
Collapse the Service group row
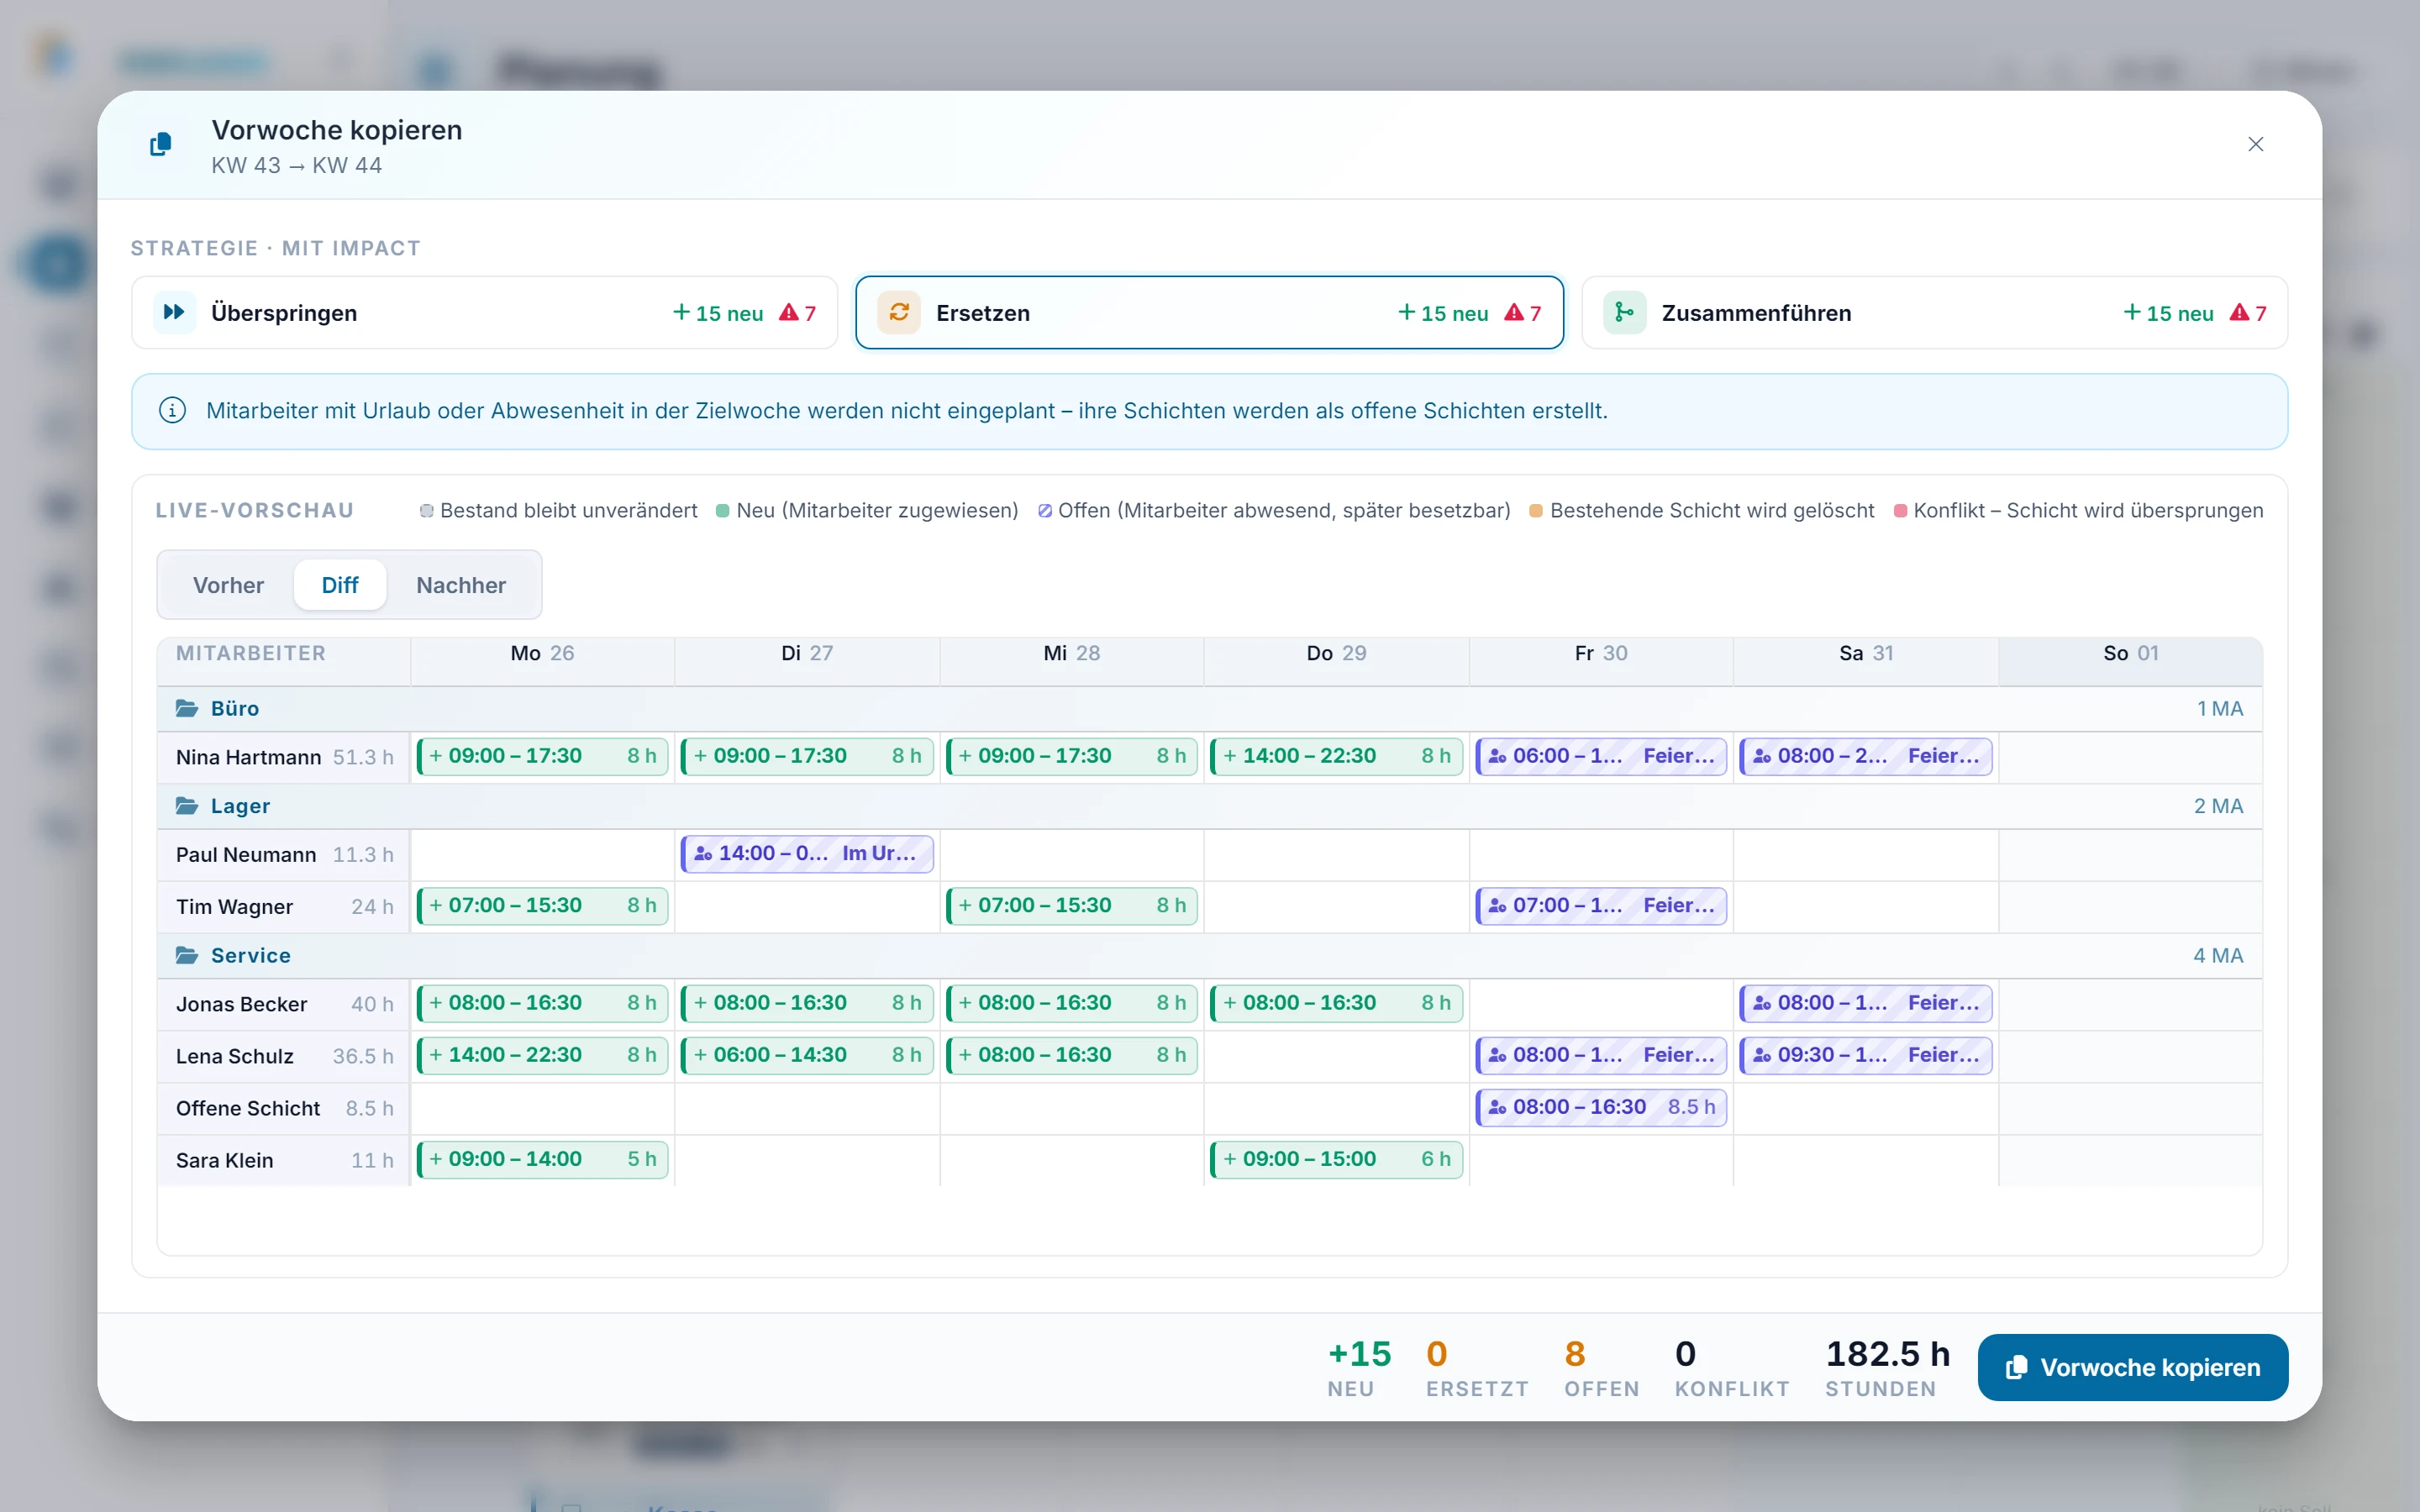pyautogui.click(x=1209, y=955)
